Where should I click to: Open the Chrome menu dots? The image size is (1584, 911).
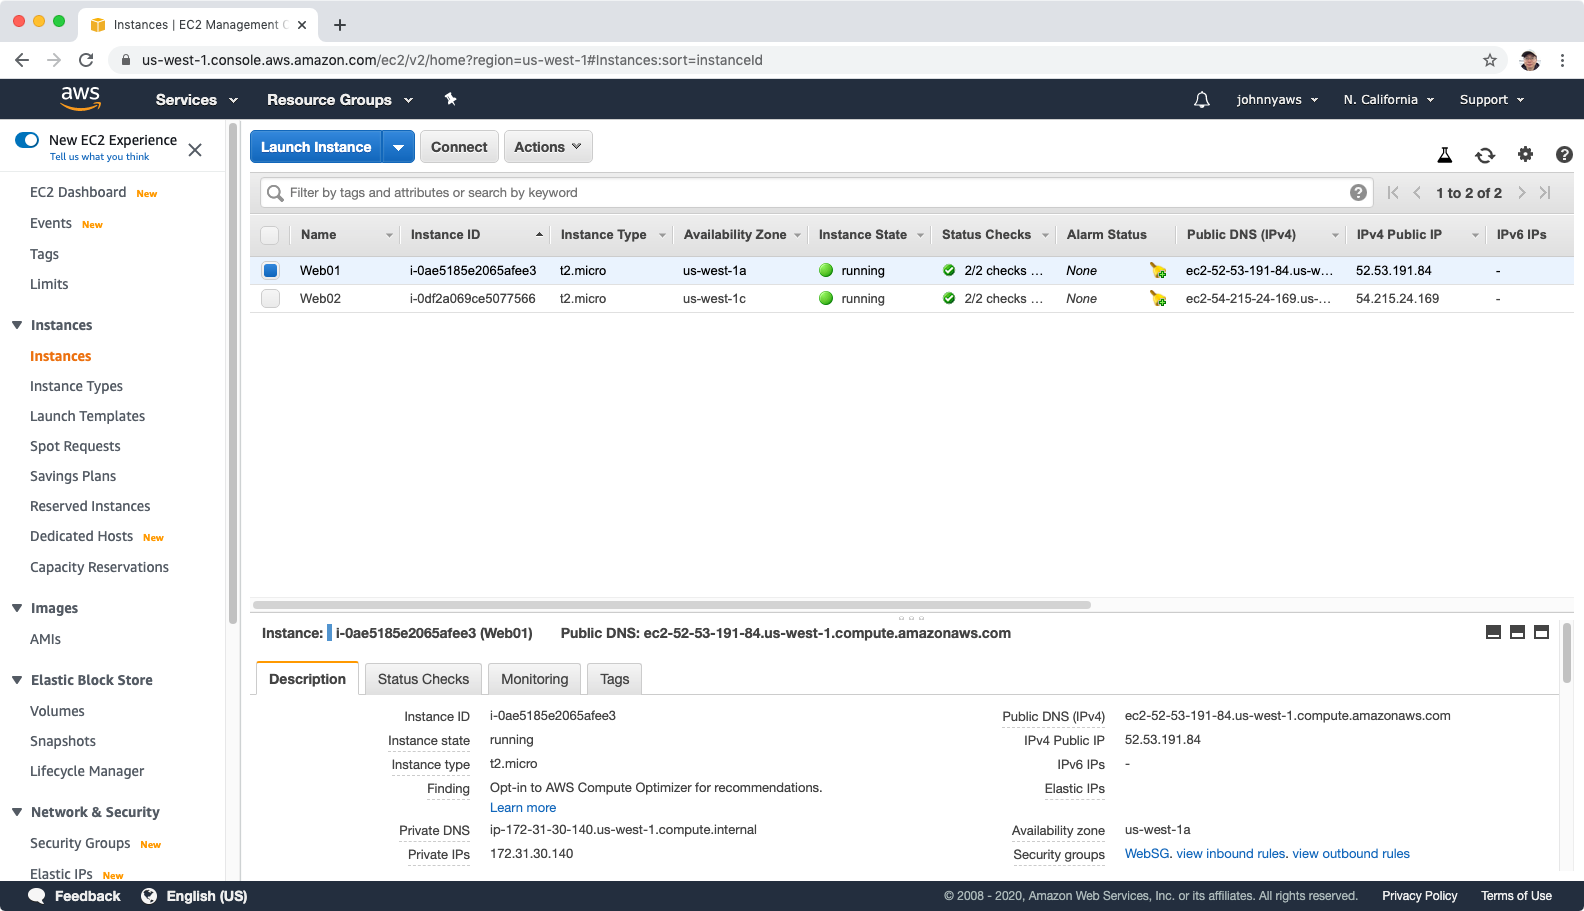click(1562, 60)
